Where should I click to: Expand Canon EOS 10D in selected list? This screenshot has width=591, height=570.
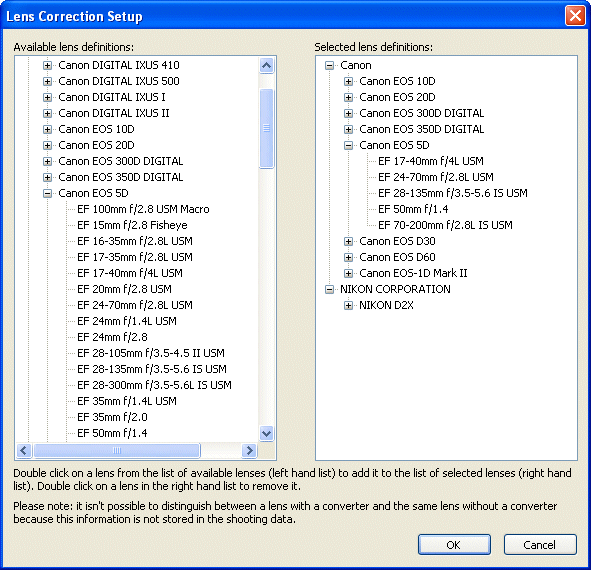(348, 81)
